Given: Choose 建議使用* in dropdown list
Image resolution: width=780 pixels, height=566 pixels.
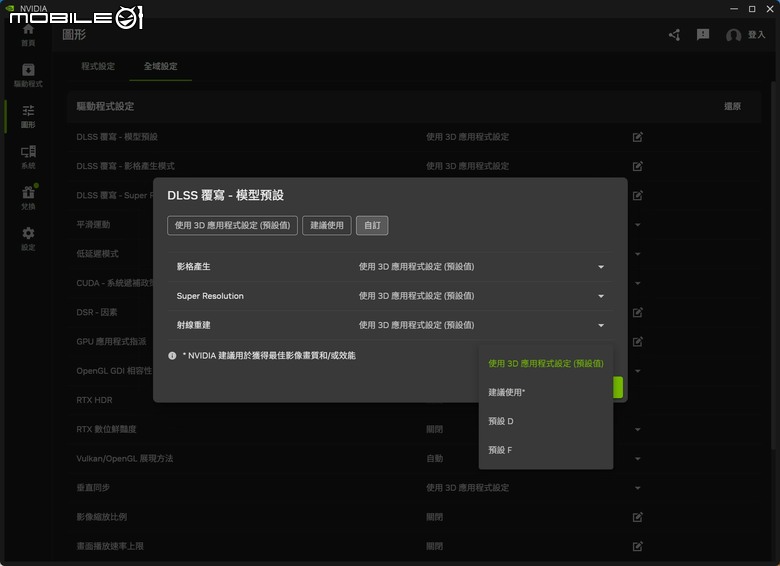Looking at the screenshot, I should [x=546, y=392].
